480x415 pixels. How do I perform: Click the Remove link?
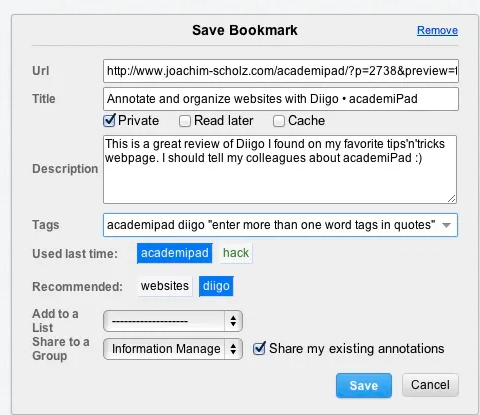[x=437, y=30]
